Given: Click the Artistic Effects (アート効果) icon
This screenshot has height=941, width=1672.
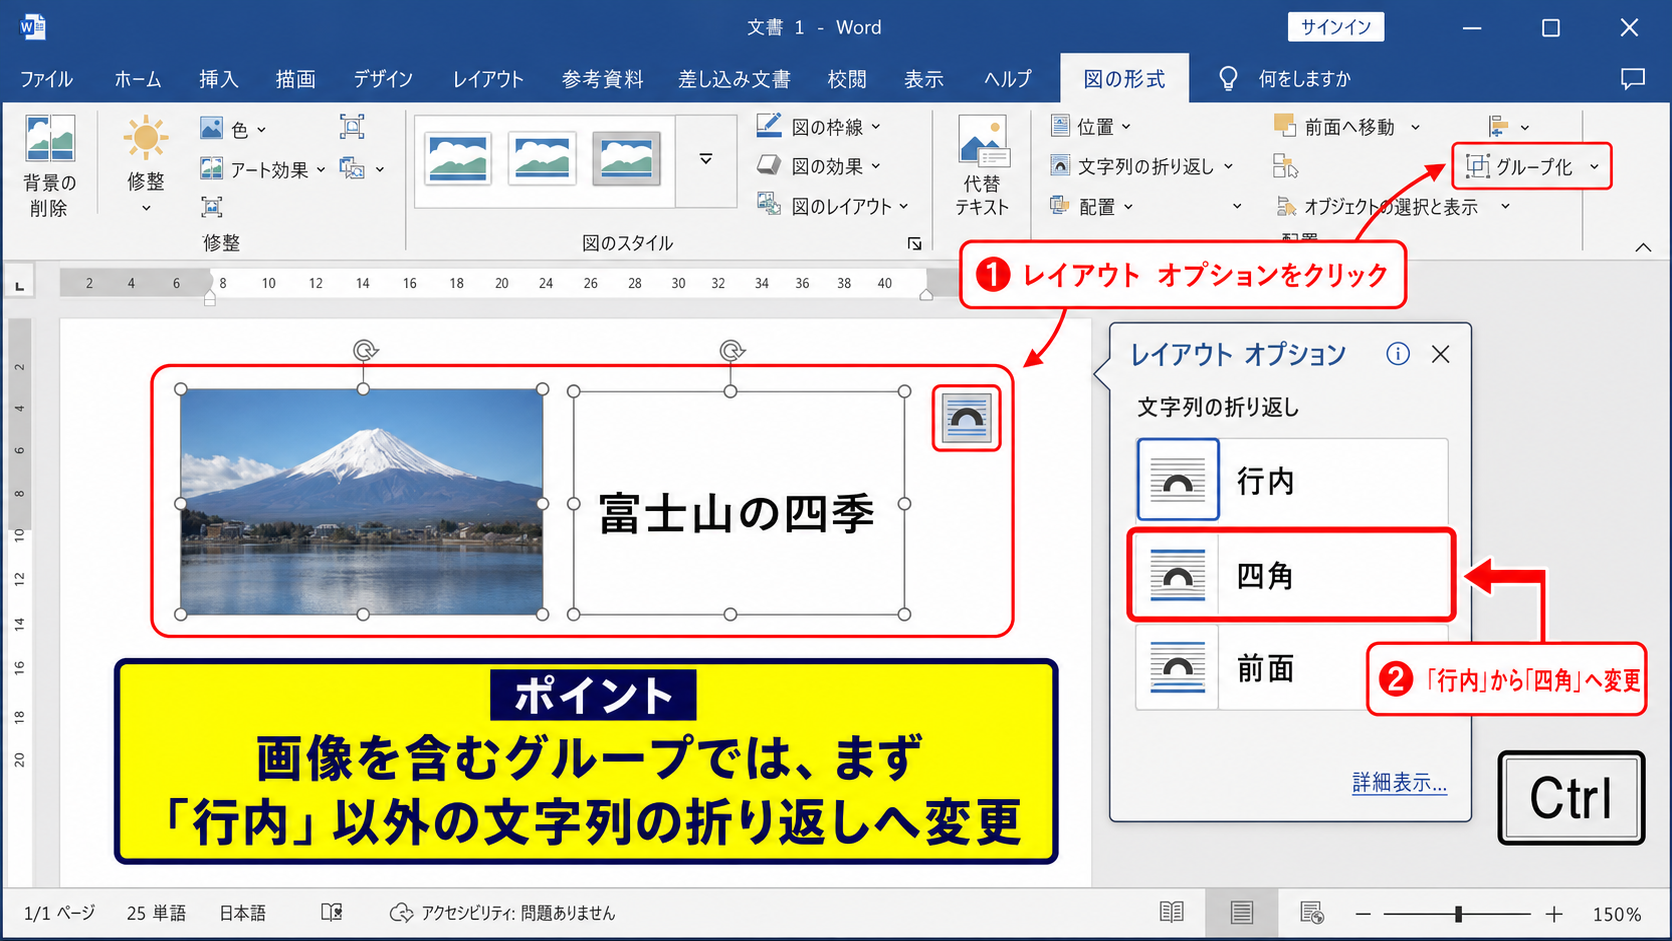Looking at the screenshot, I should click(x=211, y=169).
